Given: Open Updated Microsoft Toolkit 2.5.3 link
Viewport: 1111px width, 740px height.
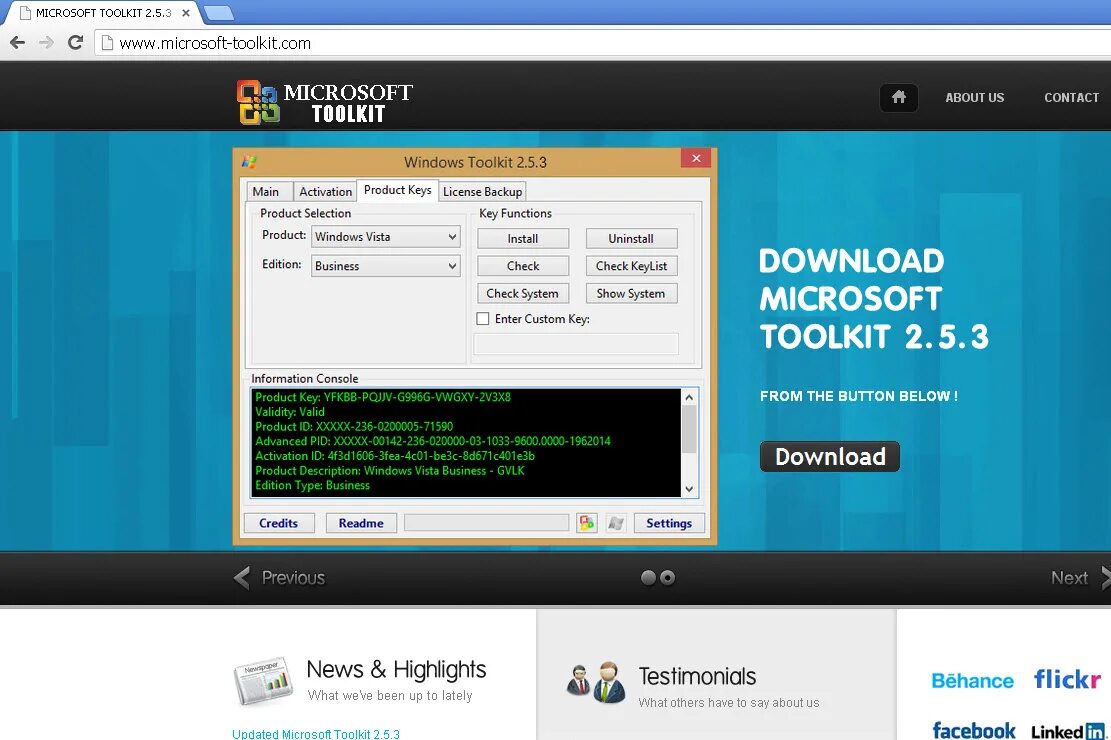Looking at the screenshot, I should click(x=316, y=734).
